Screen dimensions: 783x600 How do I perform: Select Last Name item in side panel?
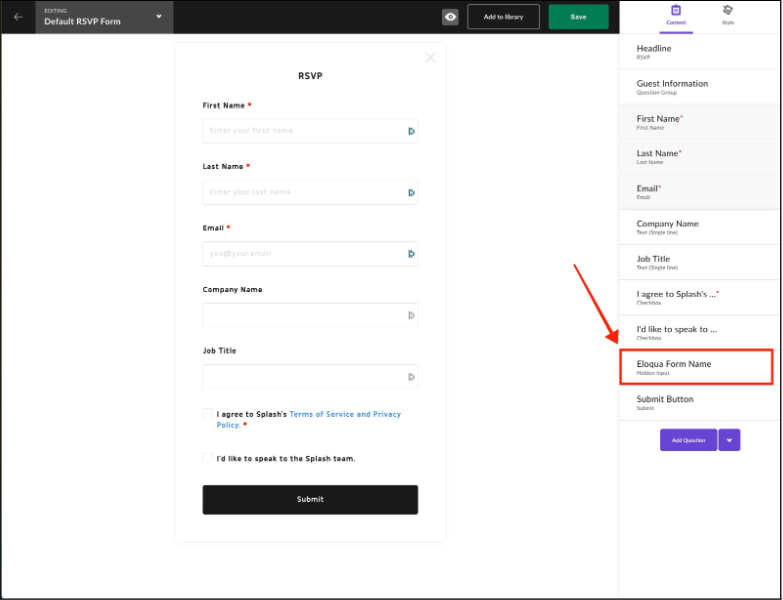699,157
